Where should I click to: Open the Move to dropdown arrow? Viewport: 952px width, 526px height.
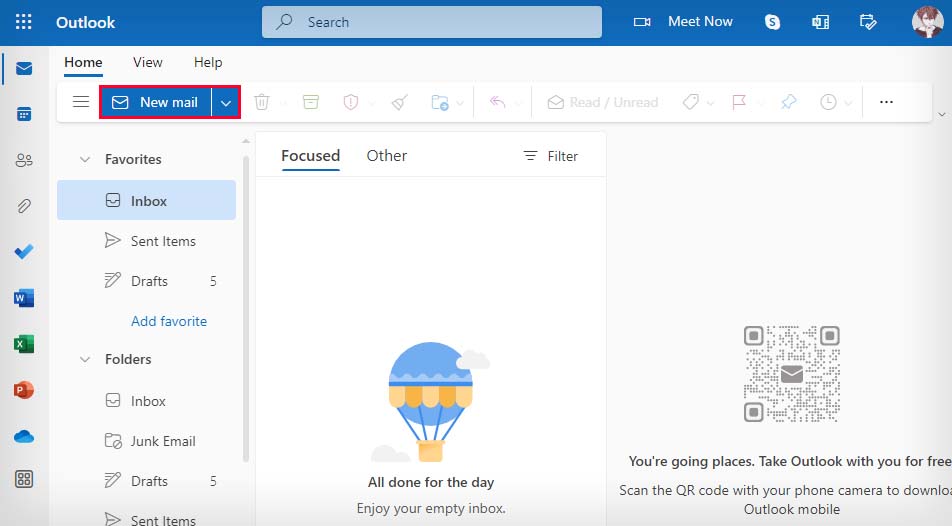coord(460,103)
